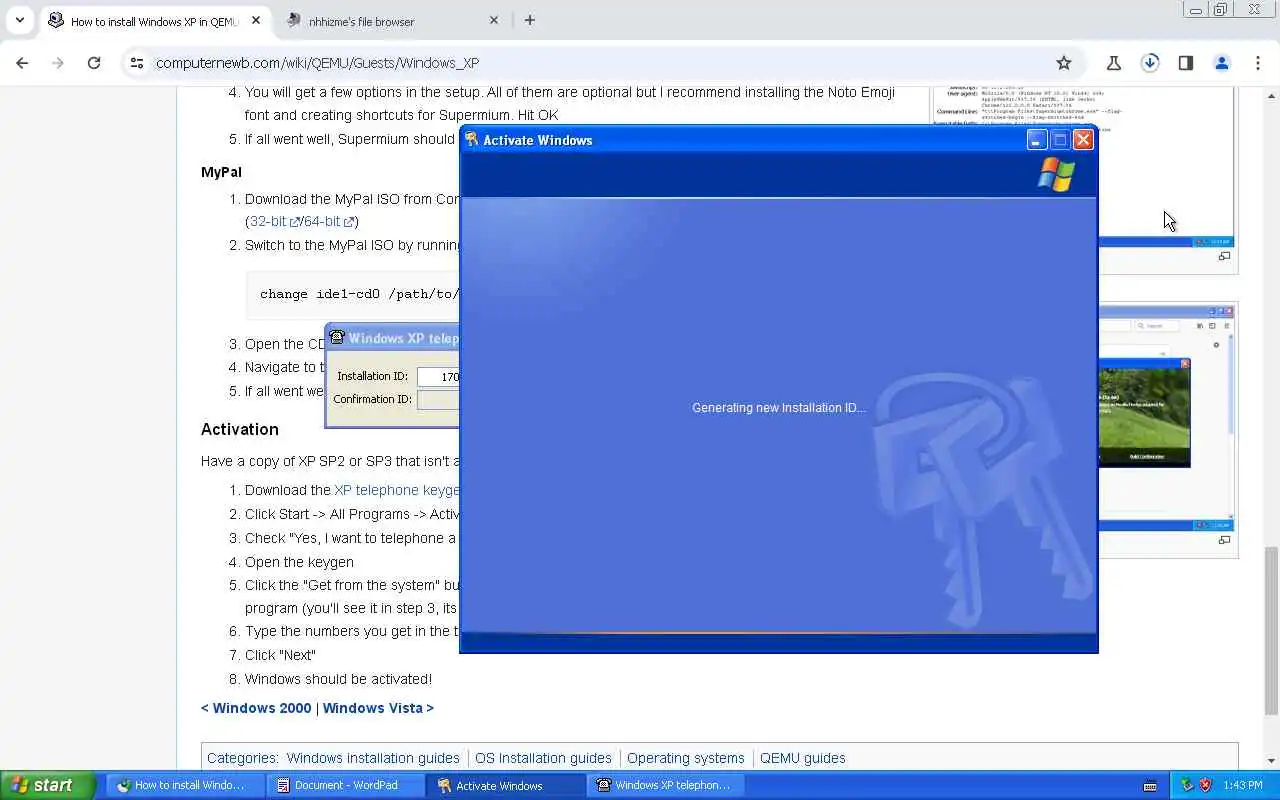This screenshot has height=800, width=1280.
Task: Close the 'How to install Windows XP' tab
Action: (256, 20)
